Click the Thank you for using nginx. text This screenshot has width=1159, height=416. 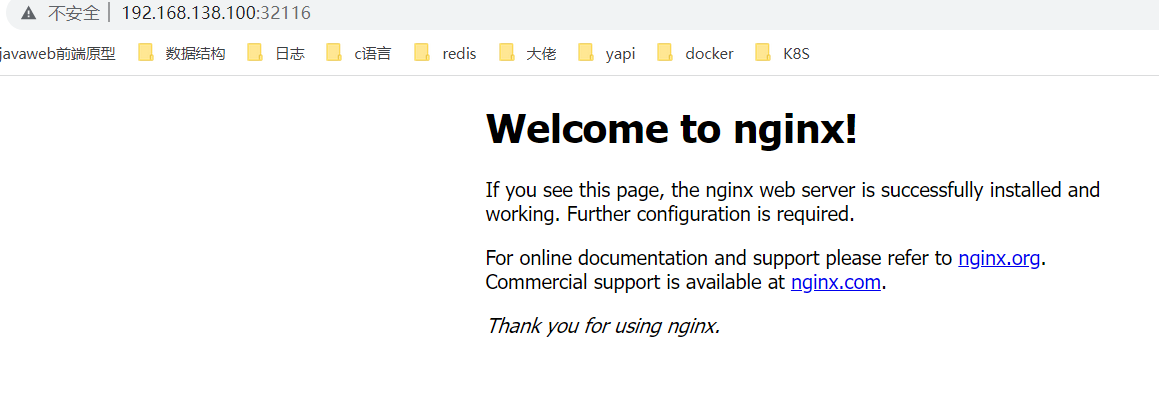pos(603,325)
